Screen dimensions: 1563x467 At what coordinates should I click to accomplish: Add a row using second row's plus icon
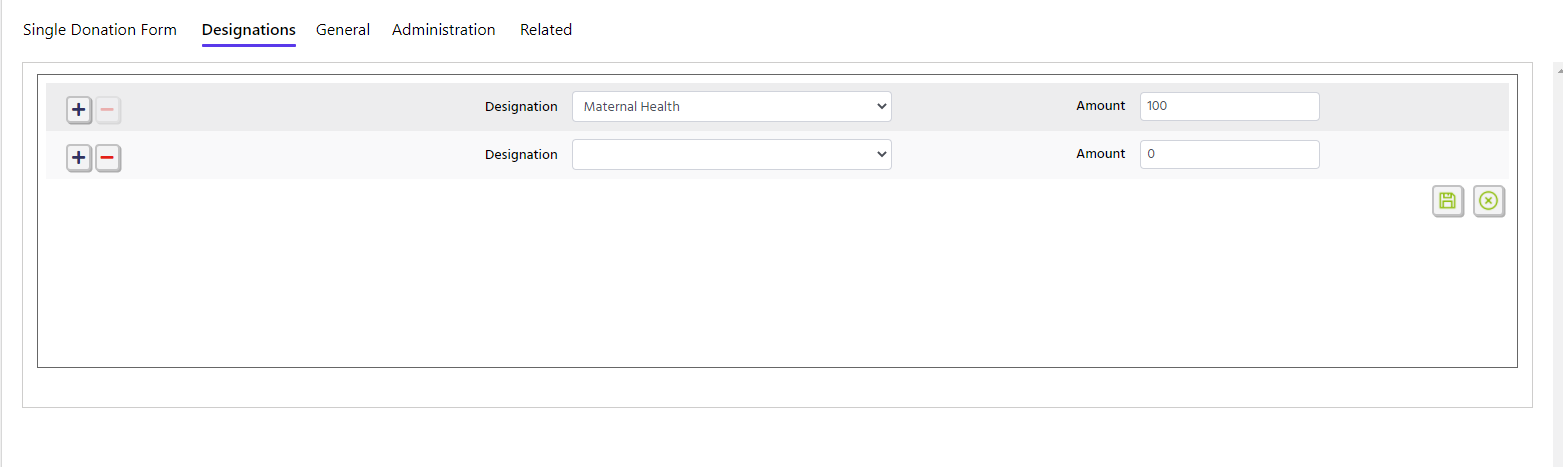[x=79, y=158]
